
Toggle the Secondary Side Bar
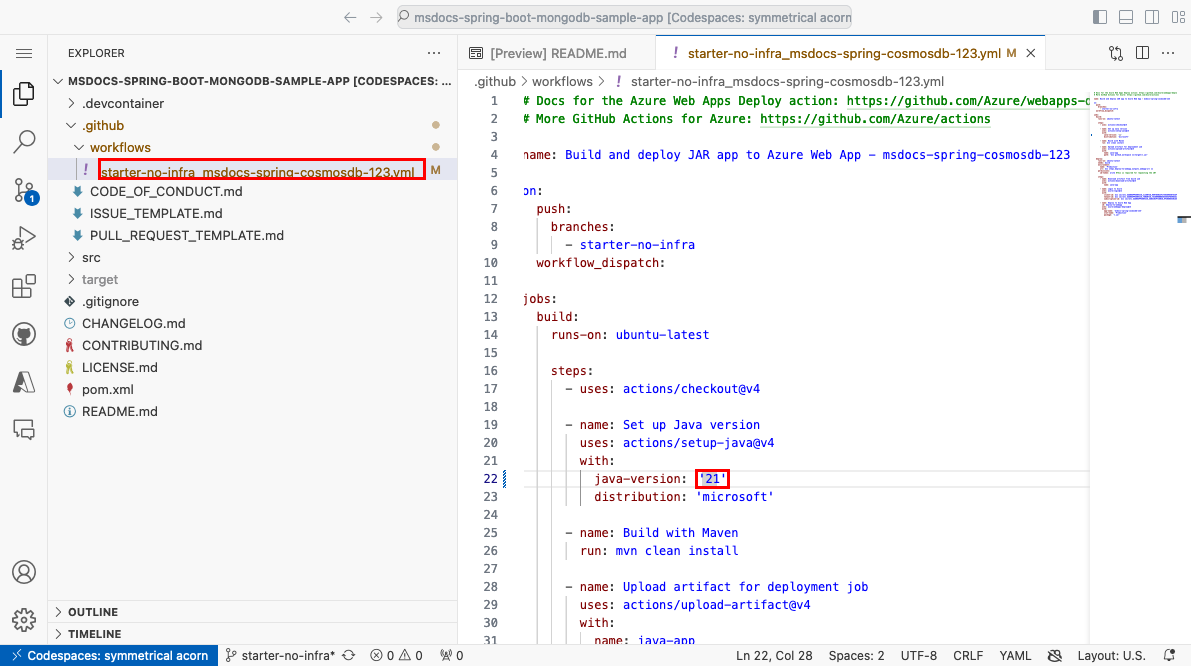pos(1152,16)
